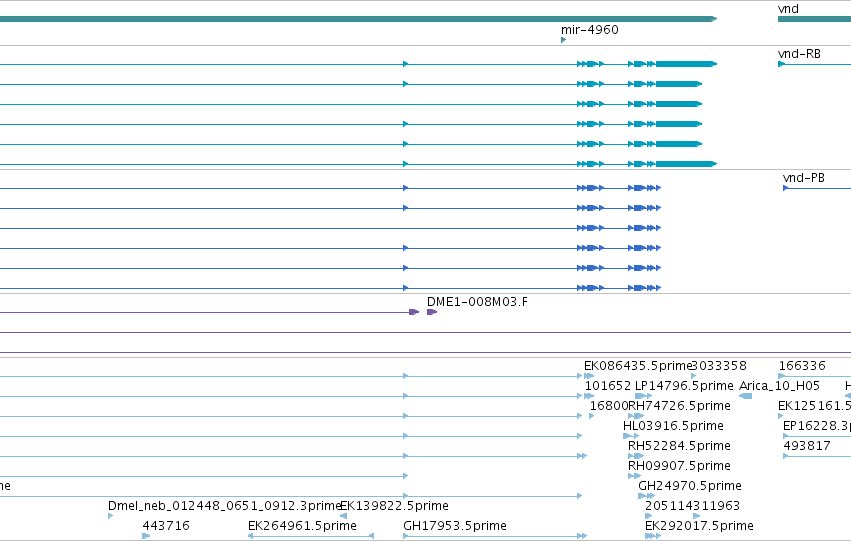Select the 205114 alignment label
The width and height of the screenshot is (851, 541).
(x=669, y=506)
